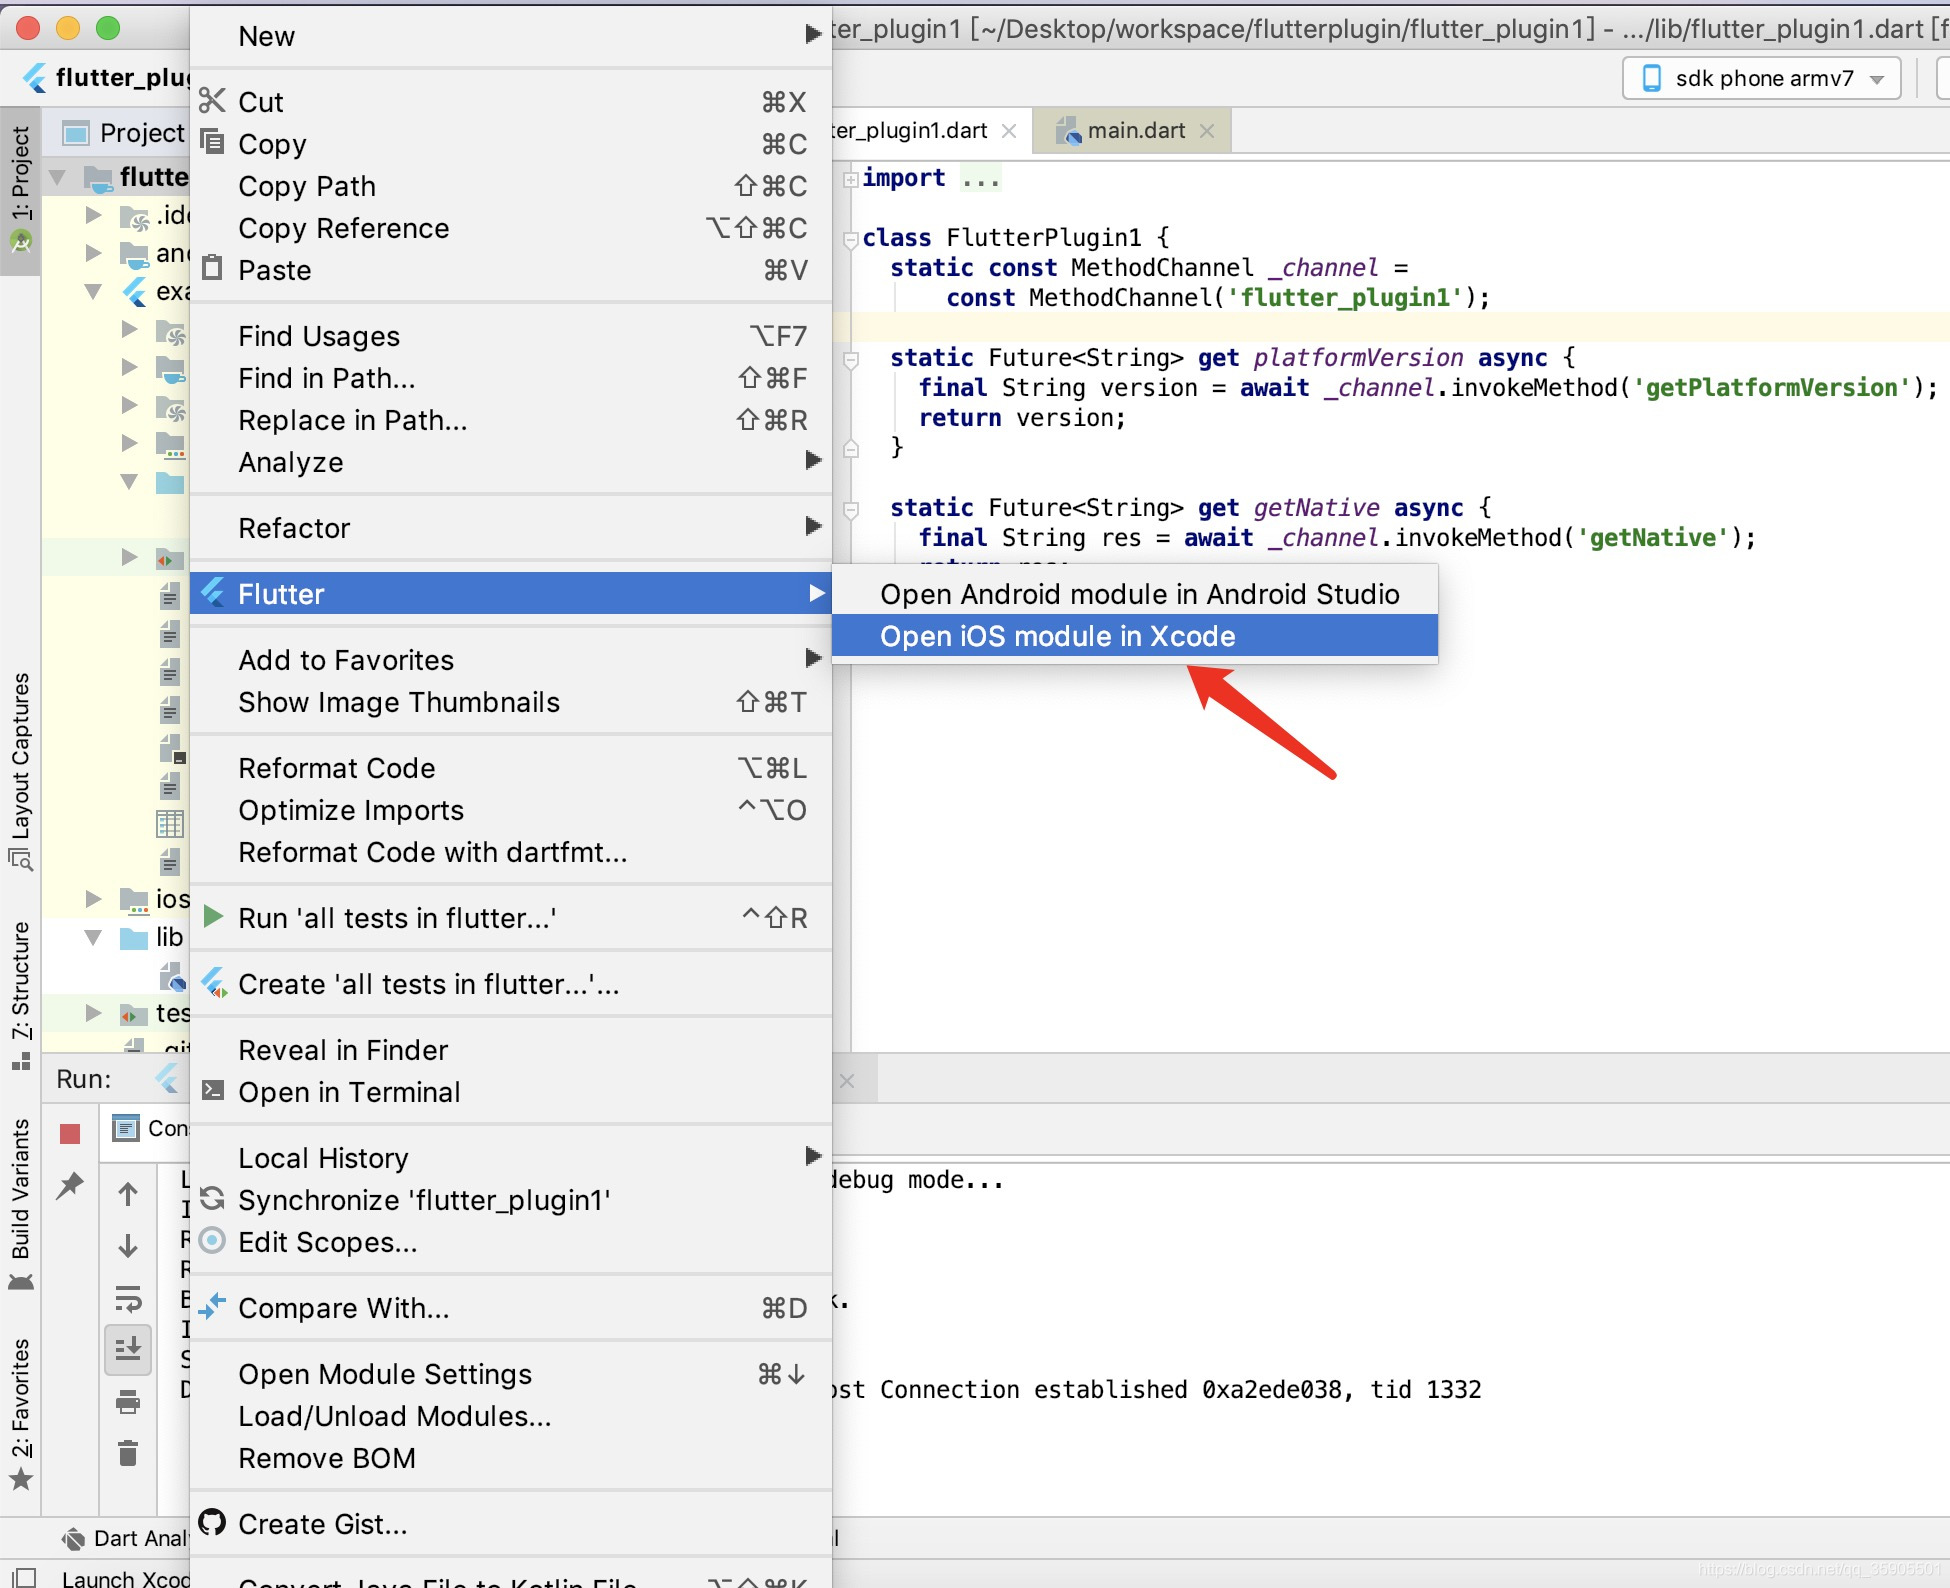Choose Copy Path menu item
1950x1588 pixels.
(511, 186)
